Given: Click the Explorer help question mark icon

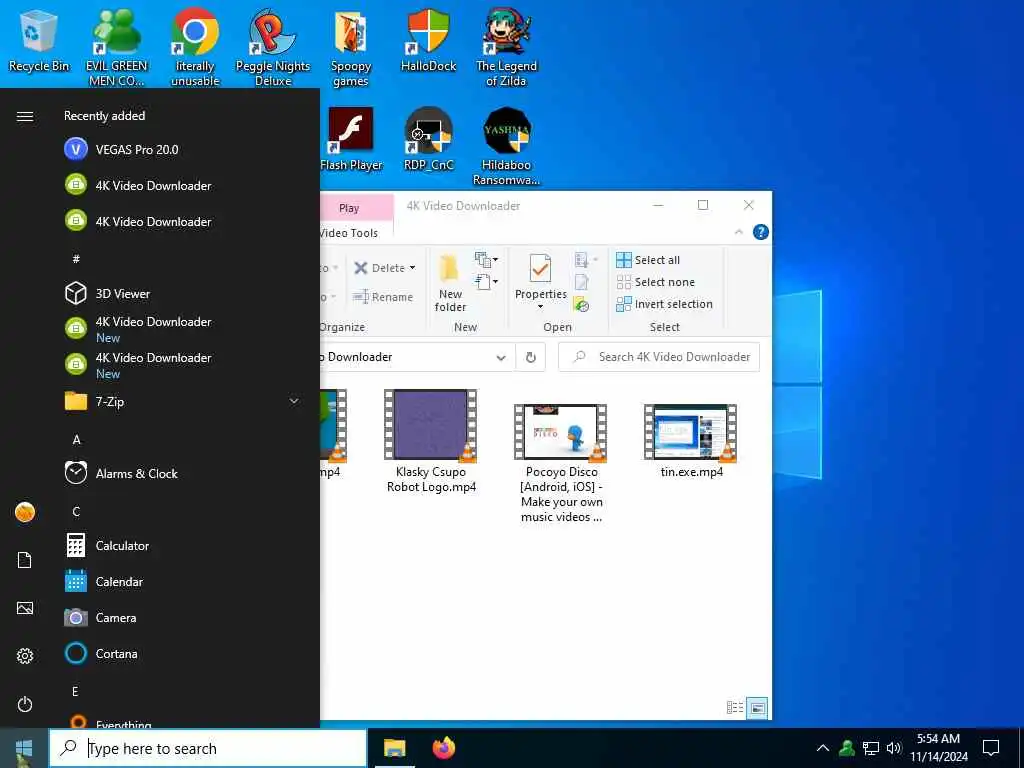Looking at the screenshot, I should click(x=761, y=232).
